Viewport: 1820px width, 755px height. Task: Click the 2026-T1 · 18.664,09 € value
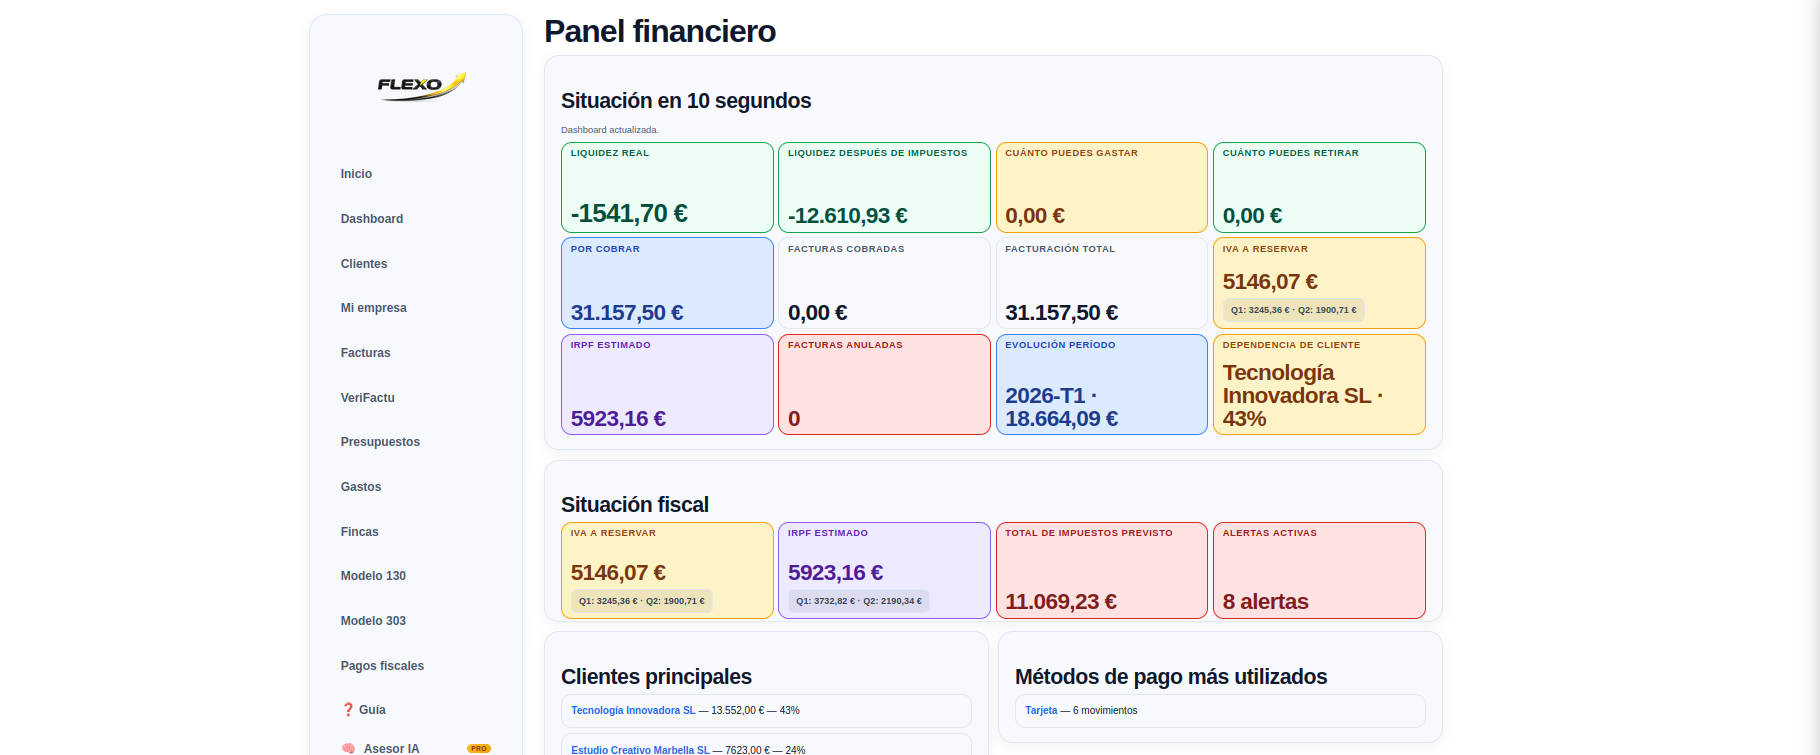(x=1062, y=407)
